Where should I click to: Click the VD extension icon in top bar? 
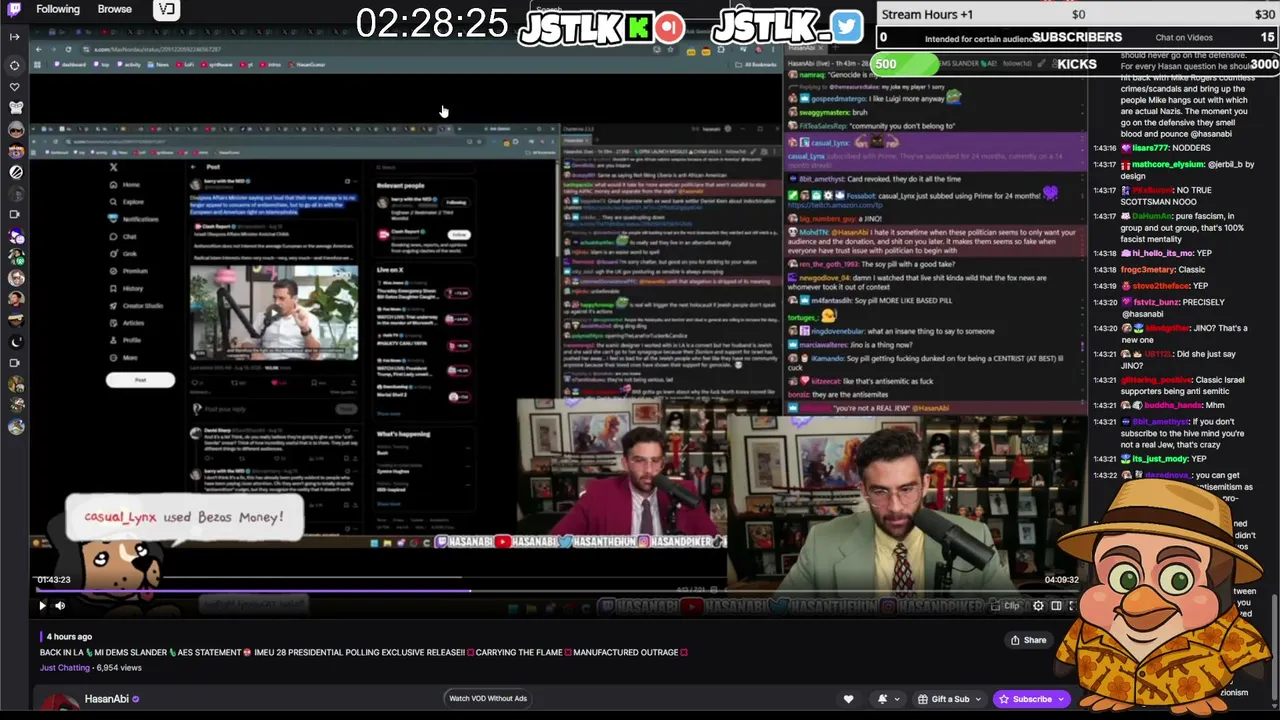[x=167, y=10]
